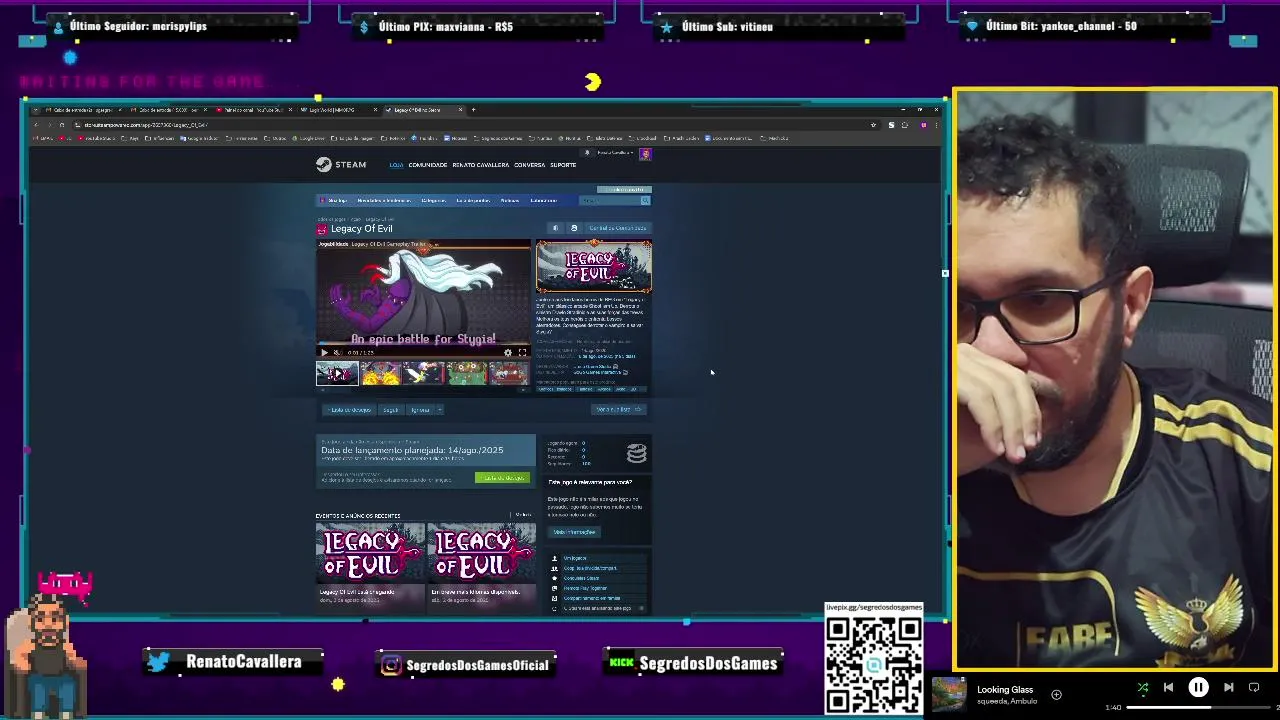Click the Twitter RenatoCavallera handle

coord(244,662)
